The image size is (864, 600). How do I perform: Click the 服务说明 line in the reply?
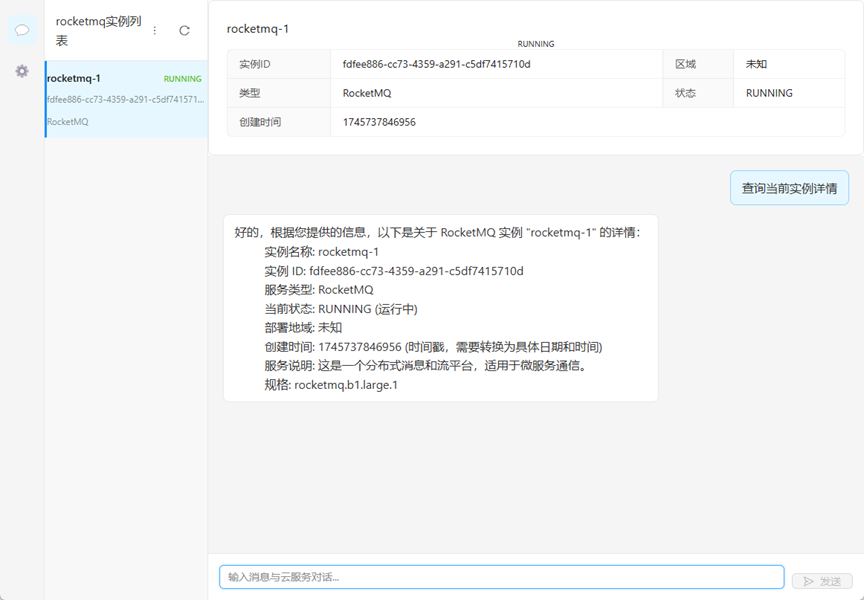point(428,365)
